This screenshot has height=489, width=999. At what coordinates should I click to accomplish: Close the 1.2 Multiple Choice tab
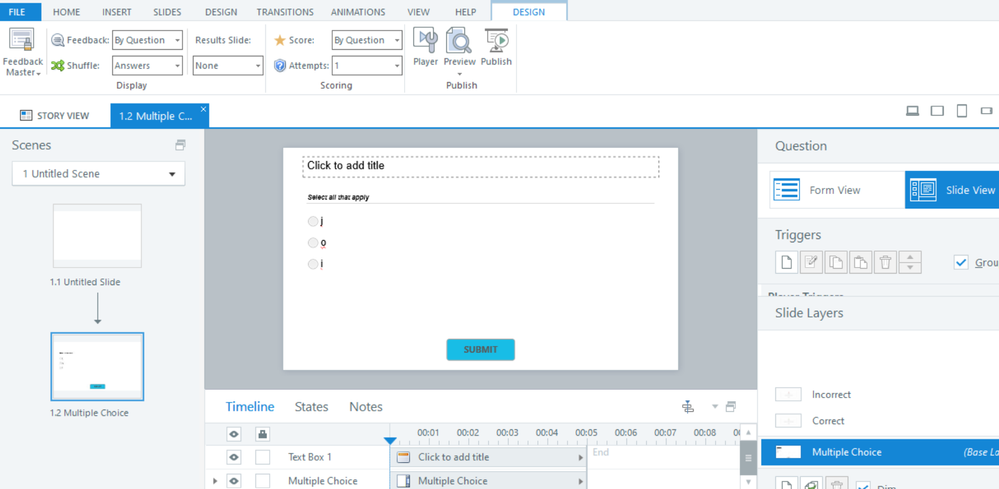pyautogui.click(x=203, y=109)
